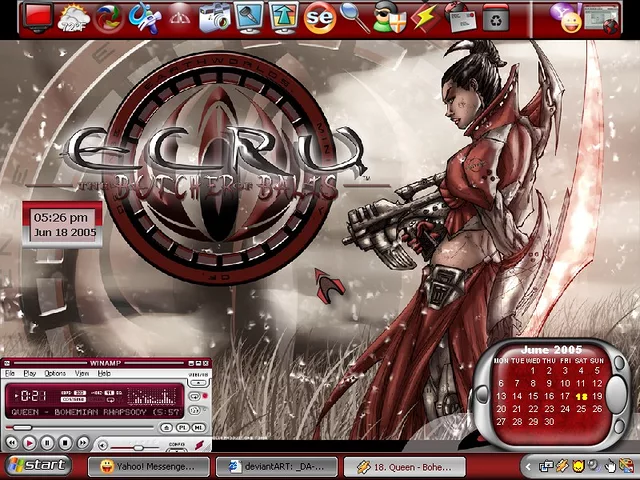Click the Start button
This screenshot has width=640, height=480.
[37, 465]
